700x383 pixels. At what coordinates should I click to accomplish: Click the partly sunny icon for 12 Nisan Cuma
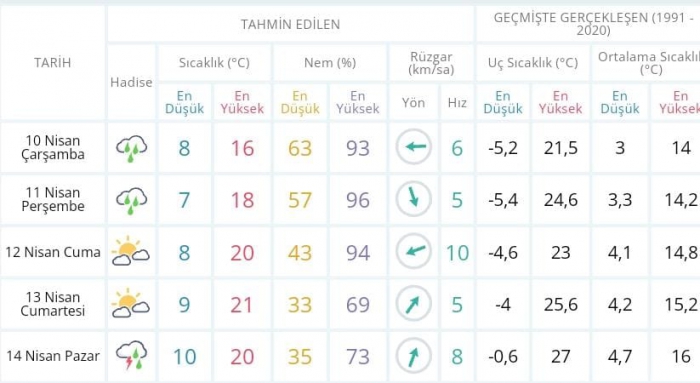pos(130,251)
